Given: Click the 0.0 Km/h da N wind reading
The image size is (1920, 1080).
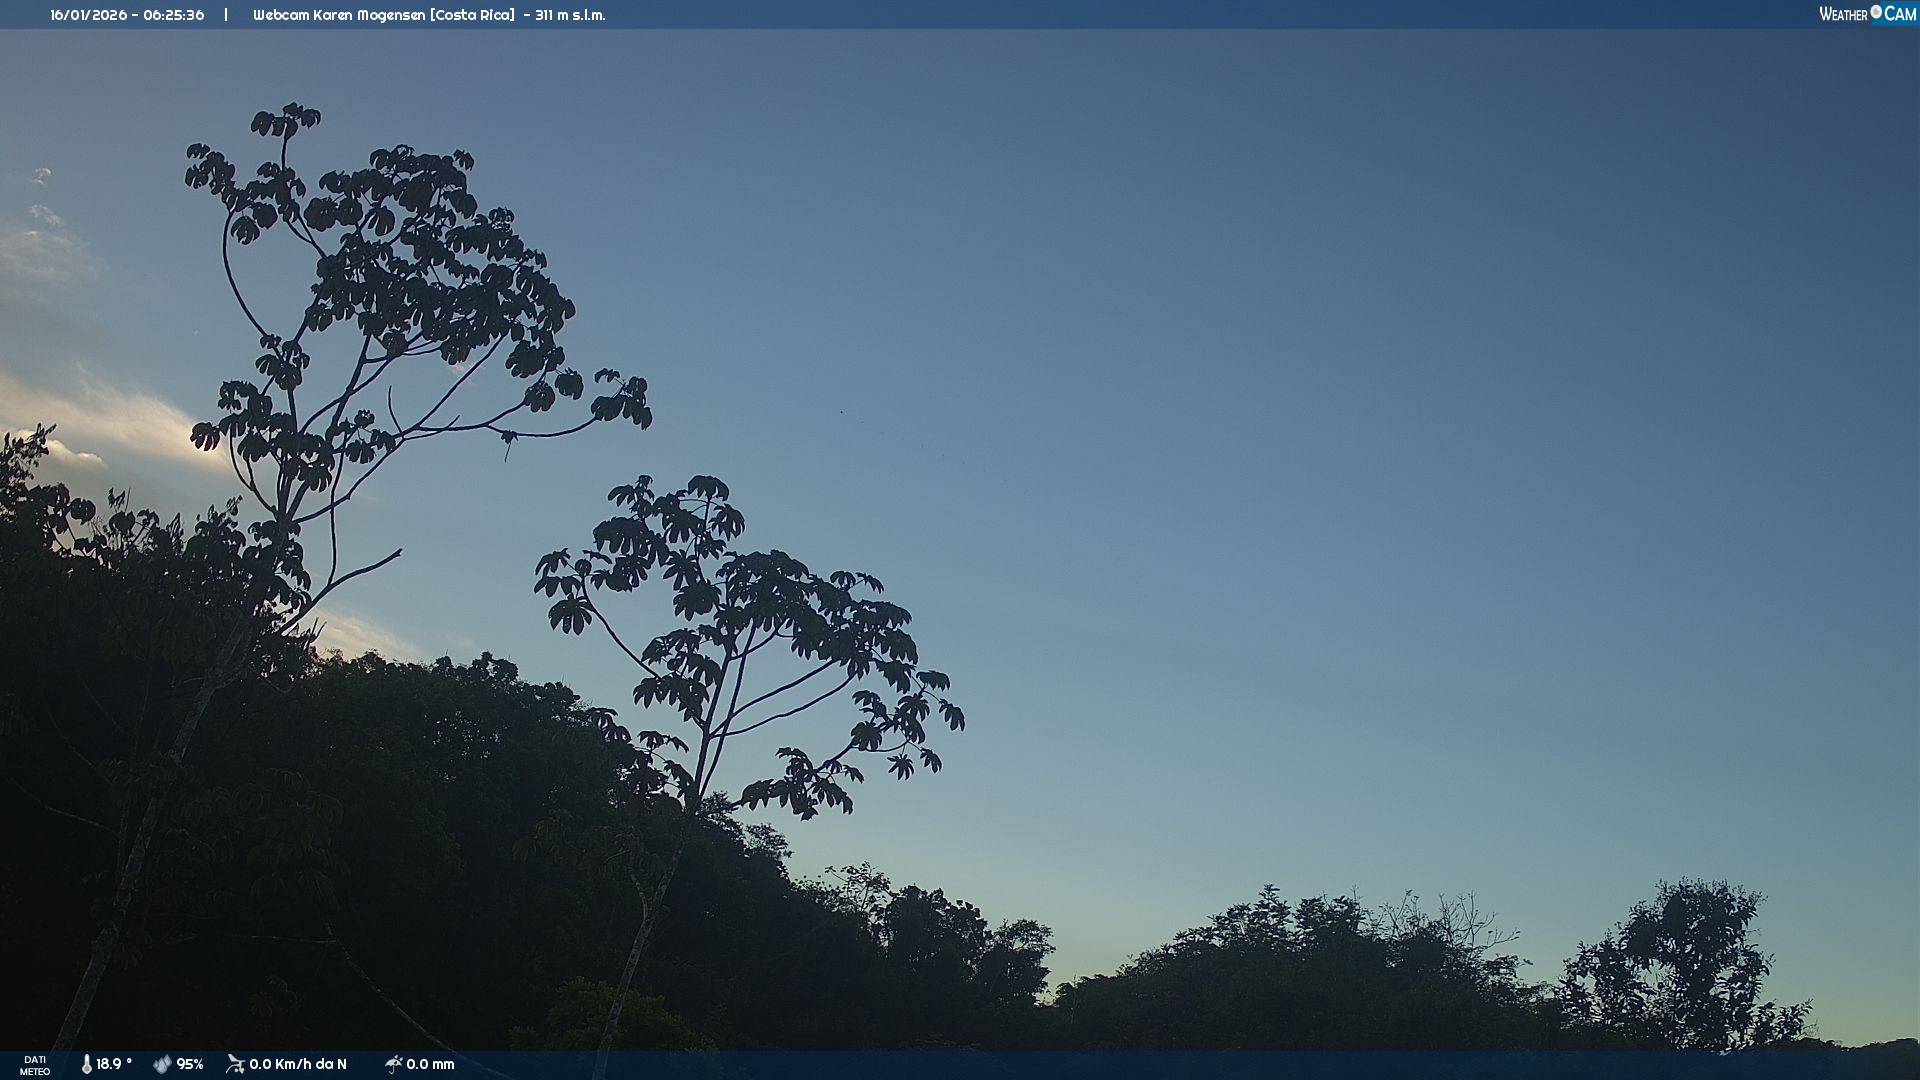Looking at the screenshot, I should (298, 1064).
